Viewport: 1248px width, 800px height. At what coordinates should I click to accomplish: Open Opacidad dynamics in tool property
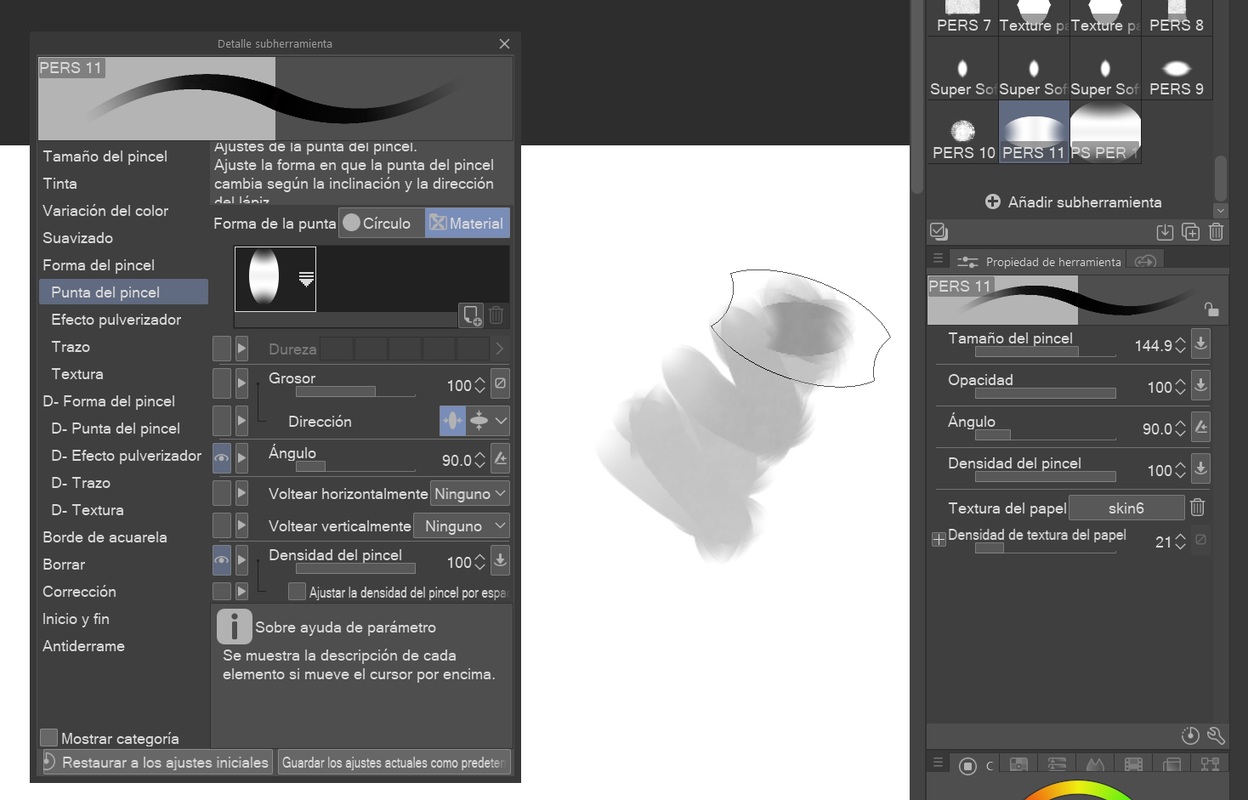[x=1201, y=385]
